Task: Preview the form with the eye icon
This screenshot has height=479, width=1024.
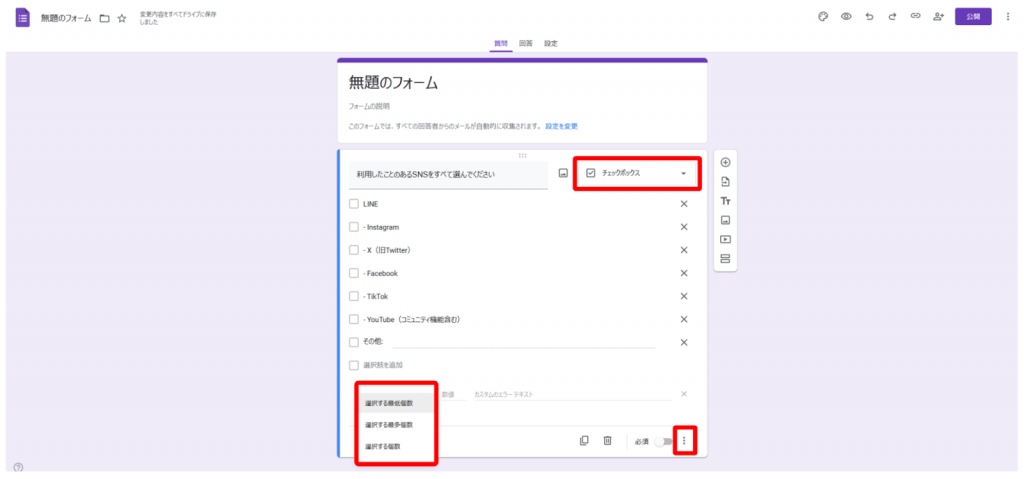Action: click(x=846, y=17)
